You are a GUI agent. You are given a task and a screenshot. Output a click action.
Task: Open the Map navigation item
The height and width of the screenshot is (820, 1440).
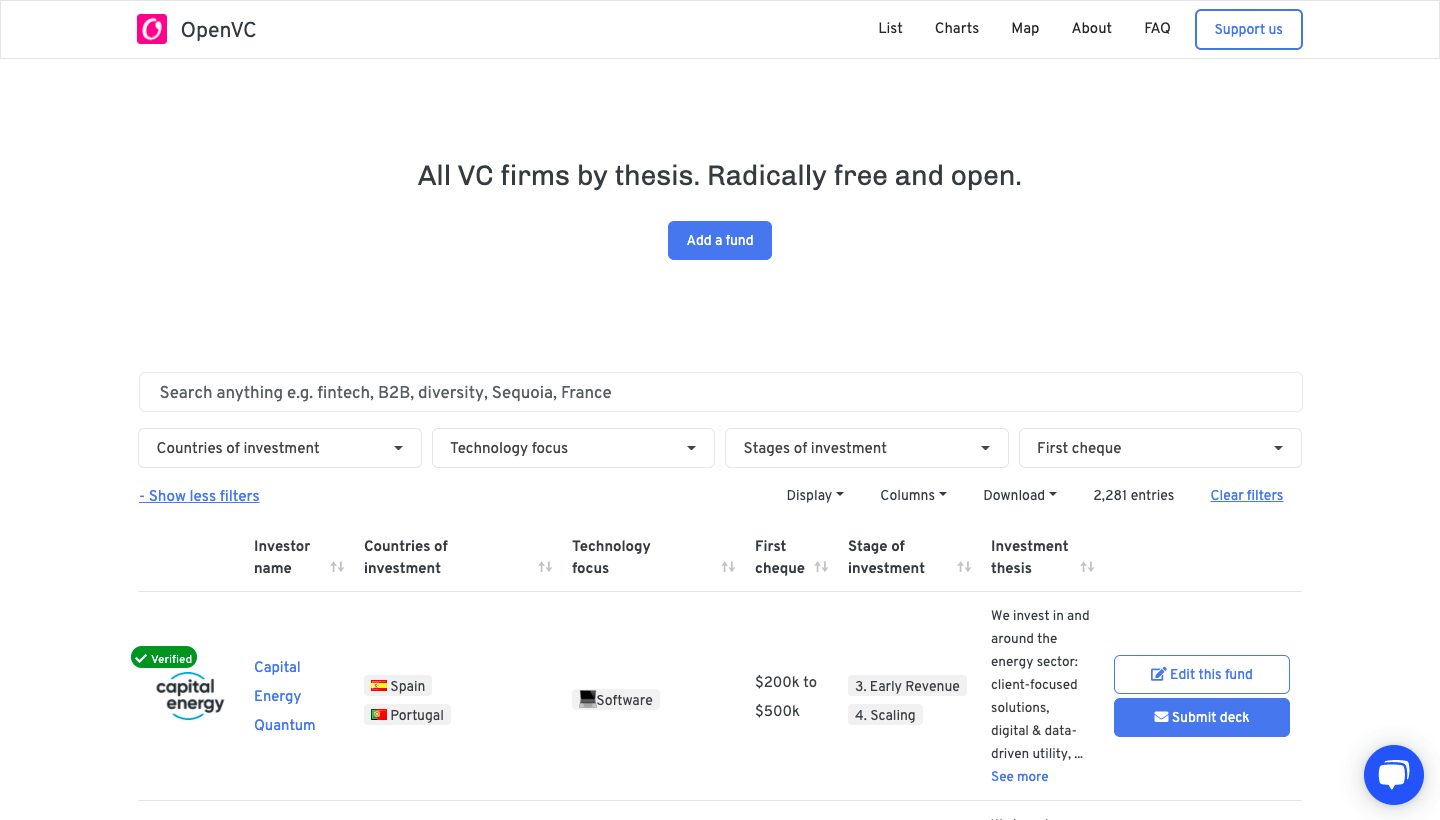point(1025,28)
